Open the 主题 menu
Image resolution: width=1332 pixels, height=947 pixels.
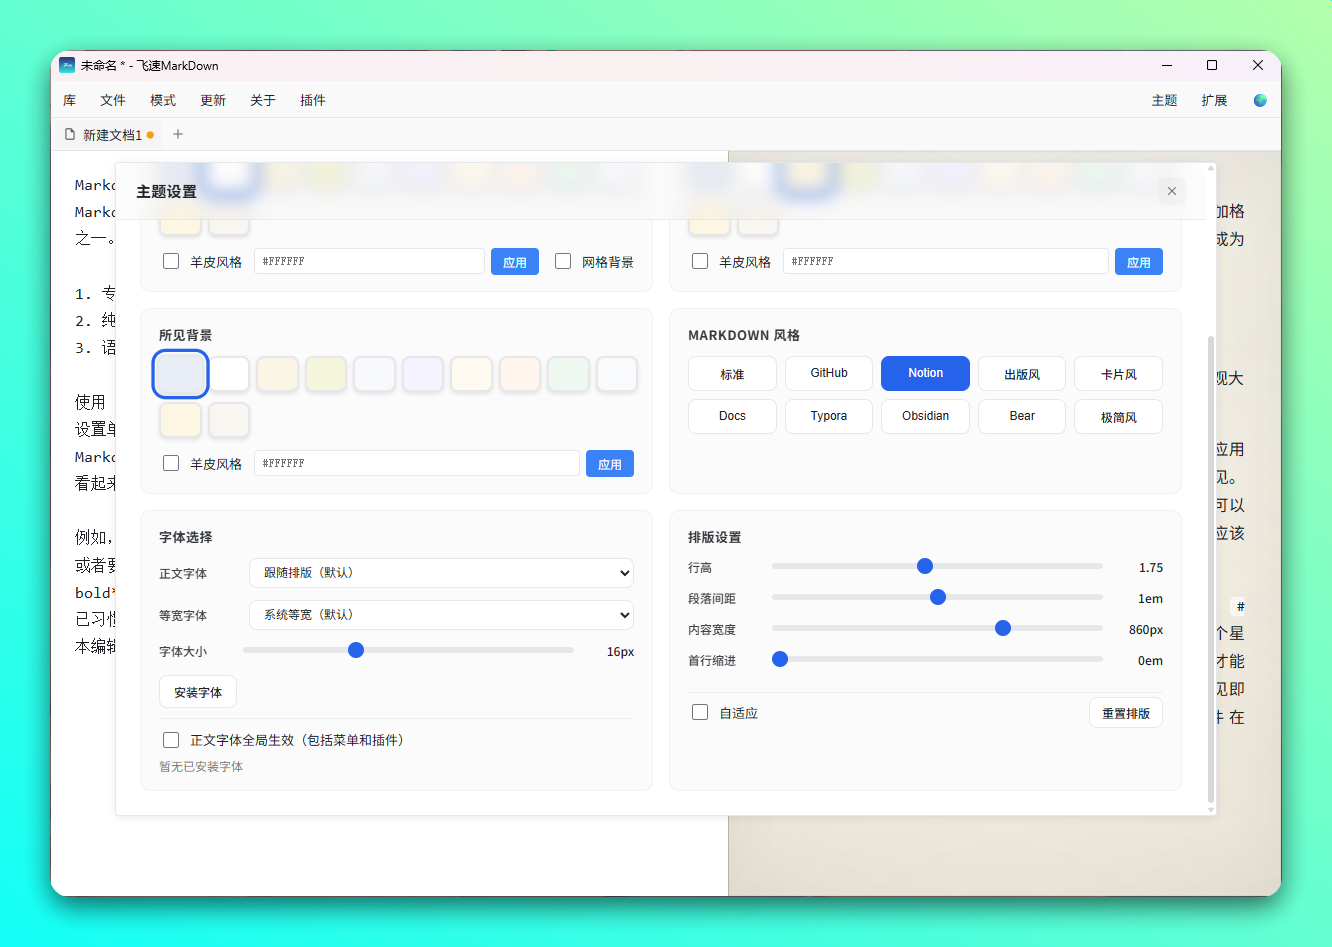1164,100
